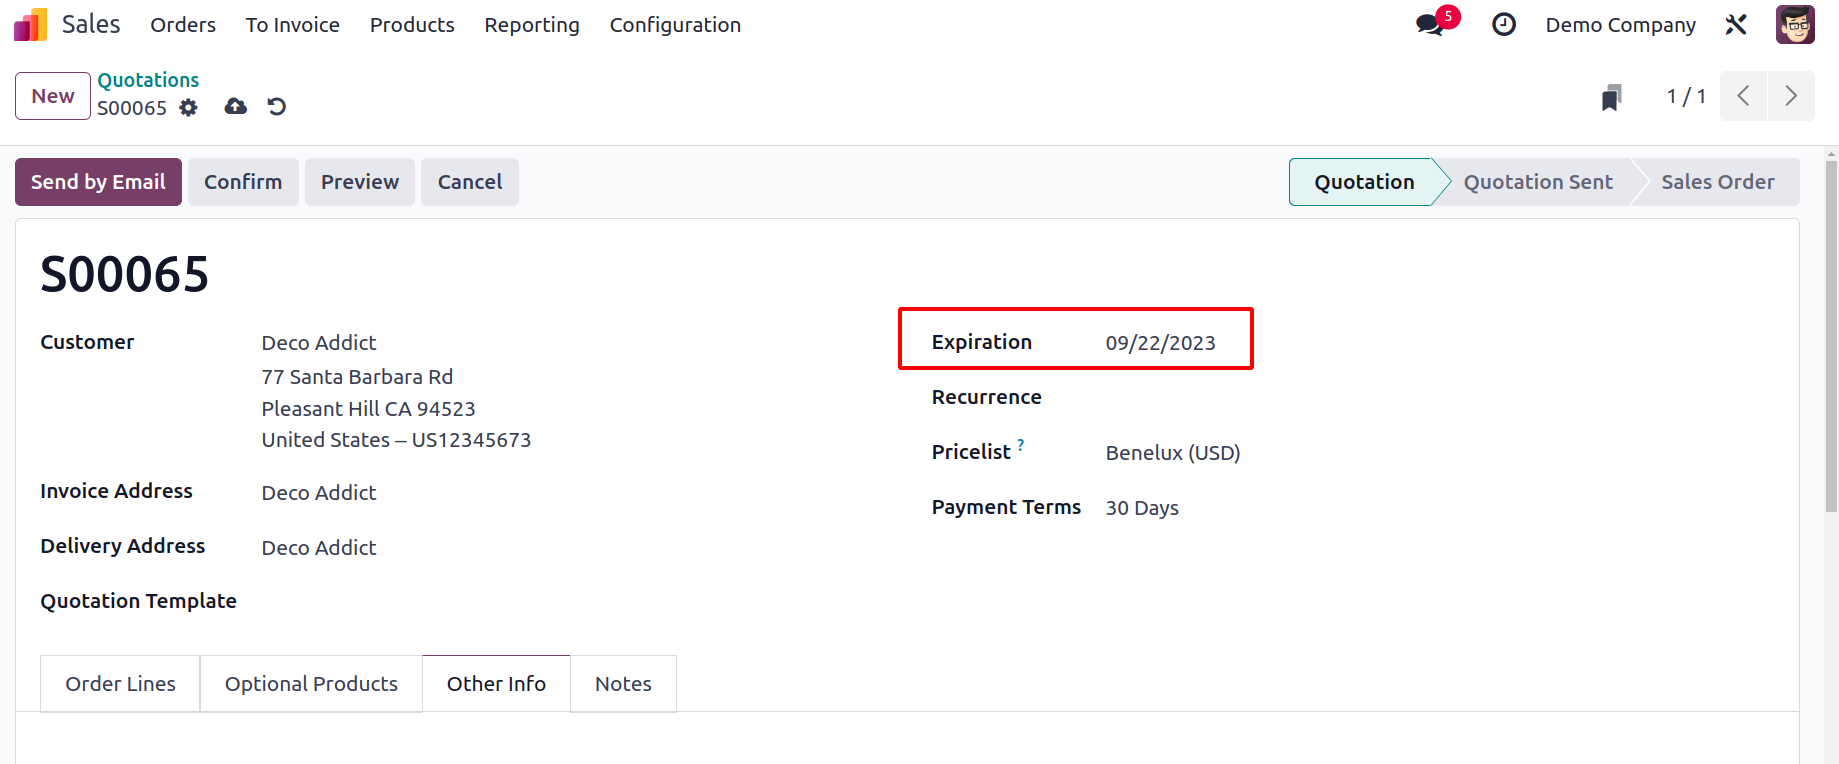Click the Quotations breadcrumb link
The image size is (1839, 764).
point(148,80)
